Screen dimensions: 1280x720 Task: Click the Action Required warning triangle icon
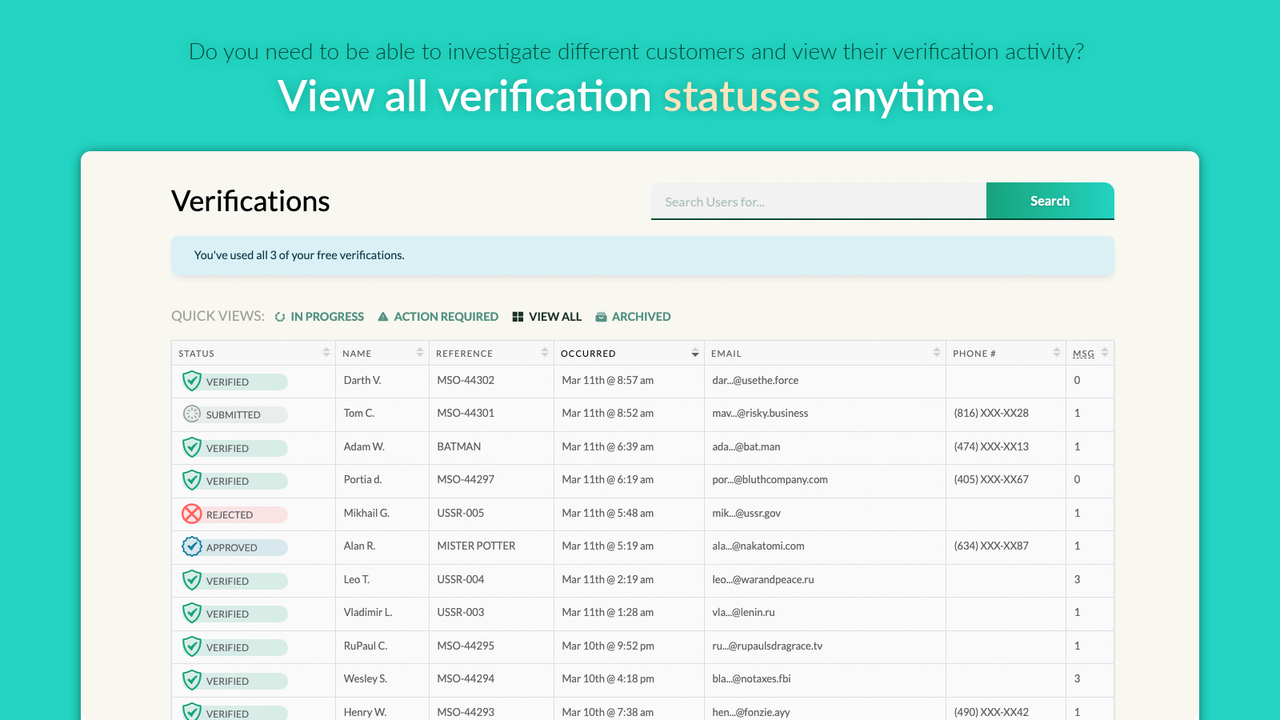coord(383,317)
